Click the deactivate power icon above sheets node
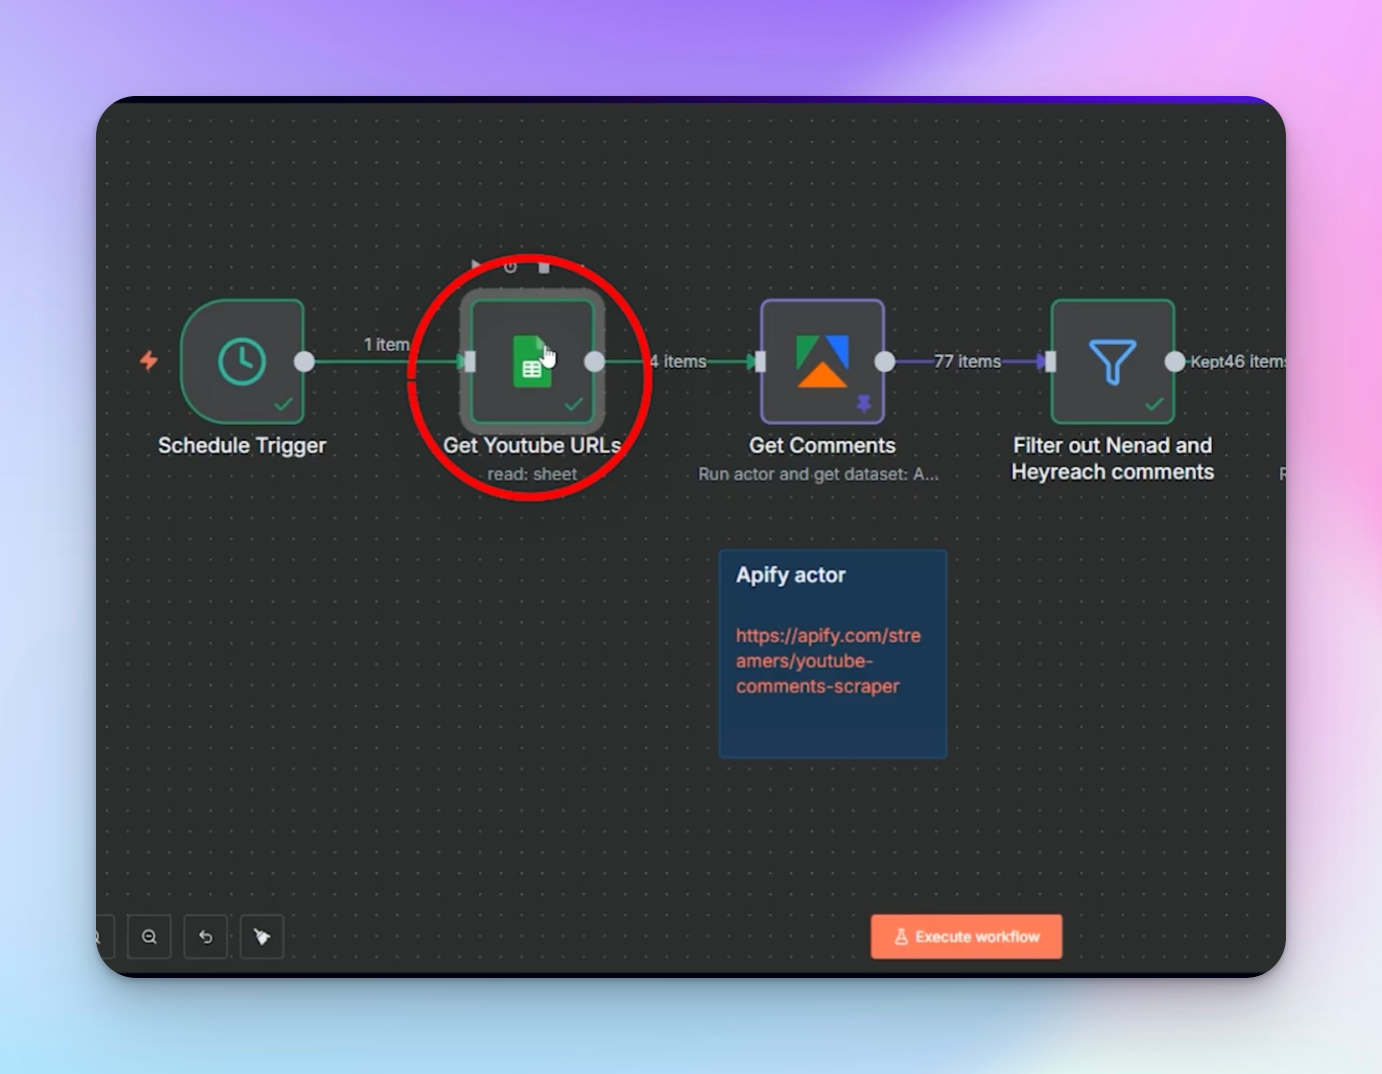The width and height of the screenshot is (1382, 1074). pyautogui.click(x=510, y=266)
